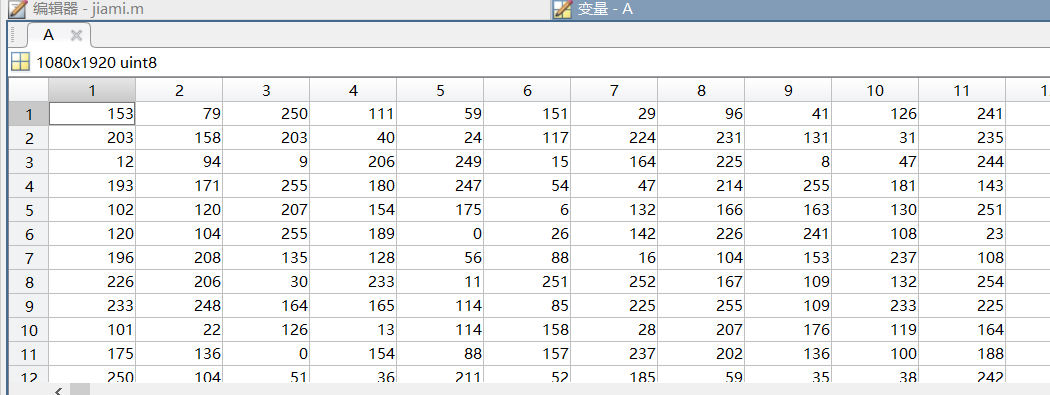Select column header 10

pyautogui.click(x=876, y=90)
